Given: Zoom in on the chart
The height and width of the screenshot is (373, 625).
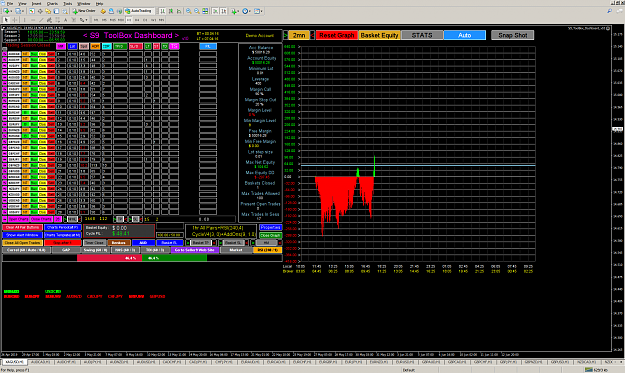Looking at the screenshot, I should 189,11.
